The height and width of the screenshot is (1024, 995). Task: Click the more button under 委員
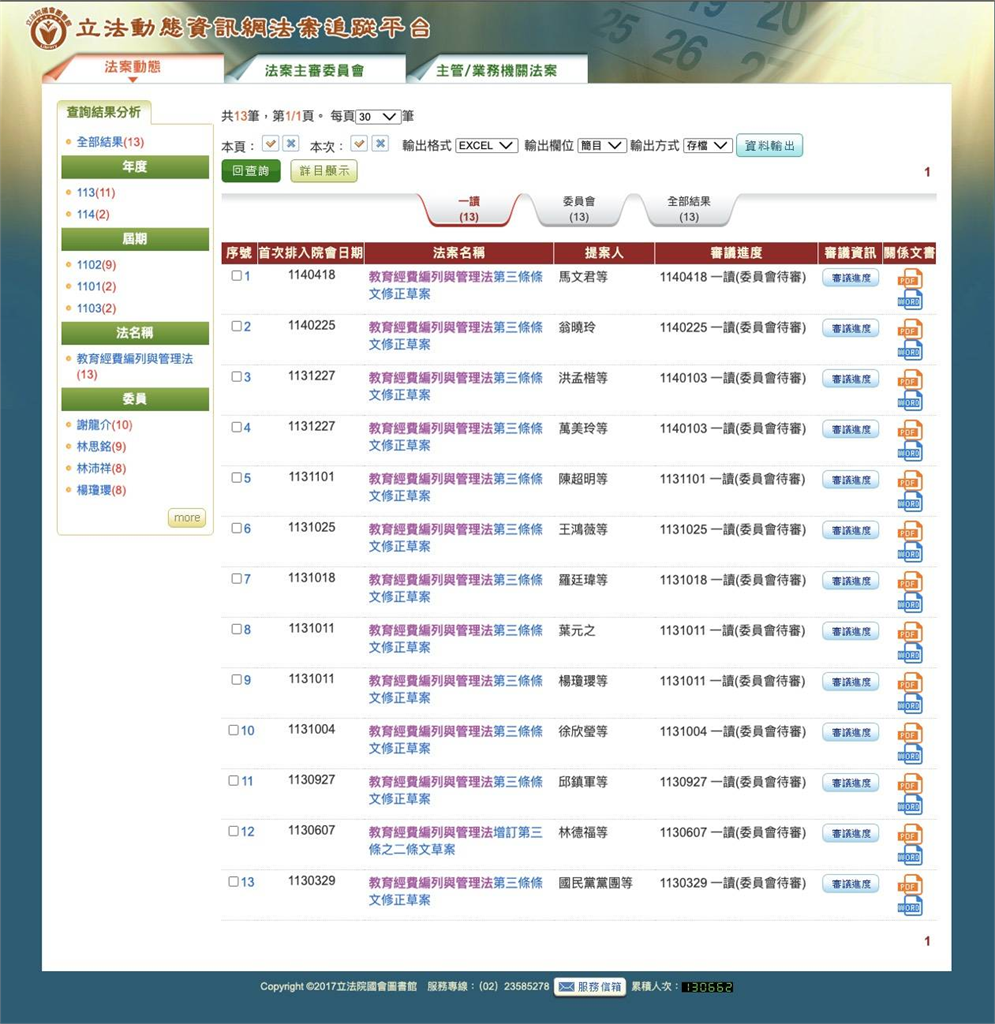point(187,518)
